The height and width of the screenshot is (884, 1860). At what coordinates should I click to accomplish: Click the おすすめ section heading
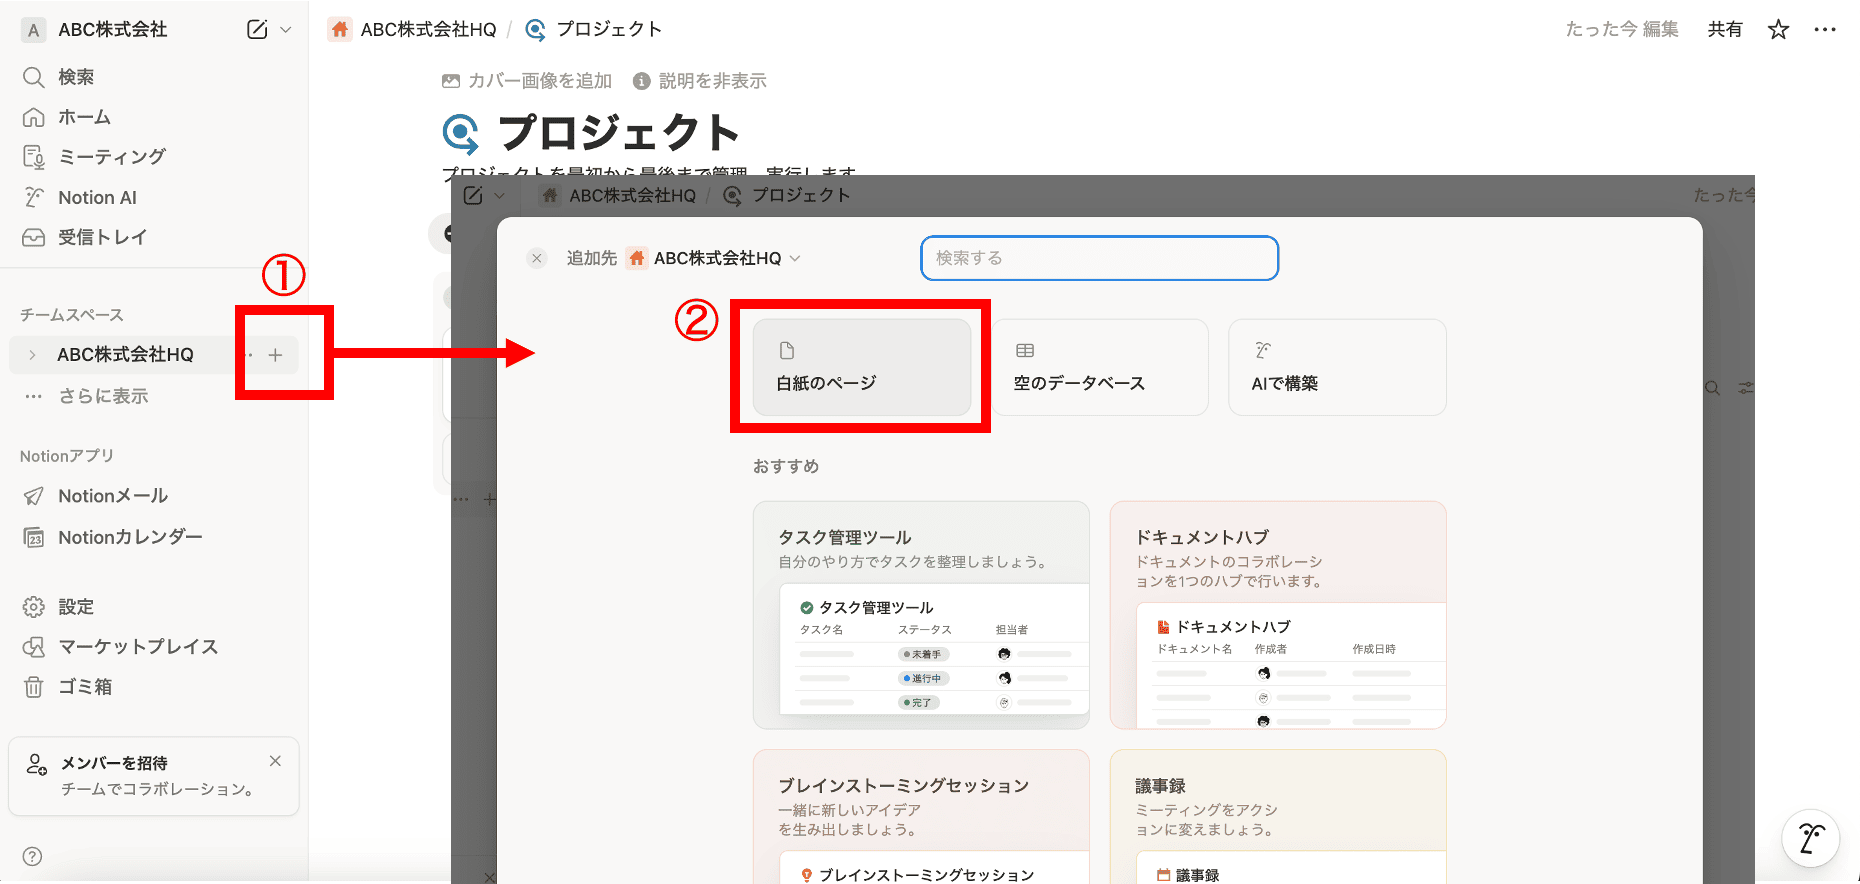click(786, 466)
